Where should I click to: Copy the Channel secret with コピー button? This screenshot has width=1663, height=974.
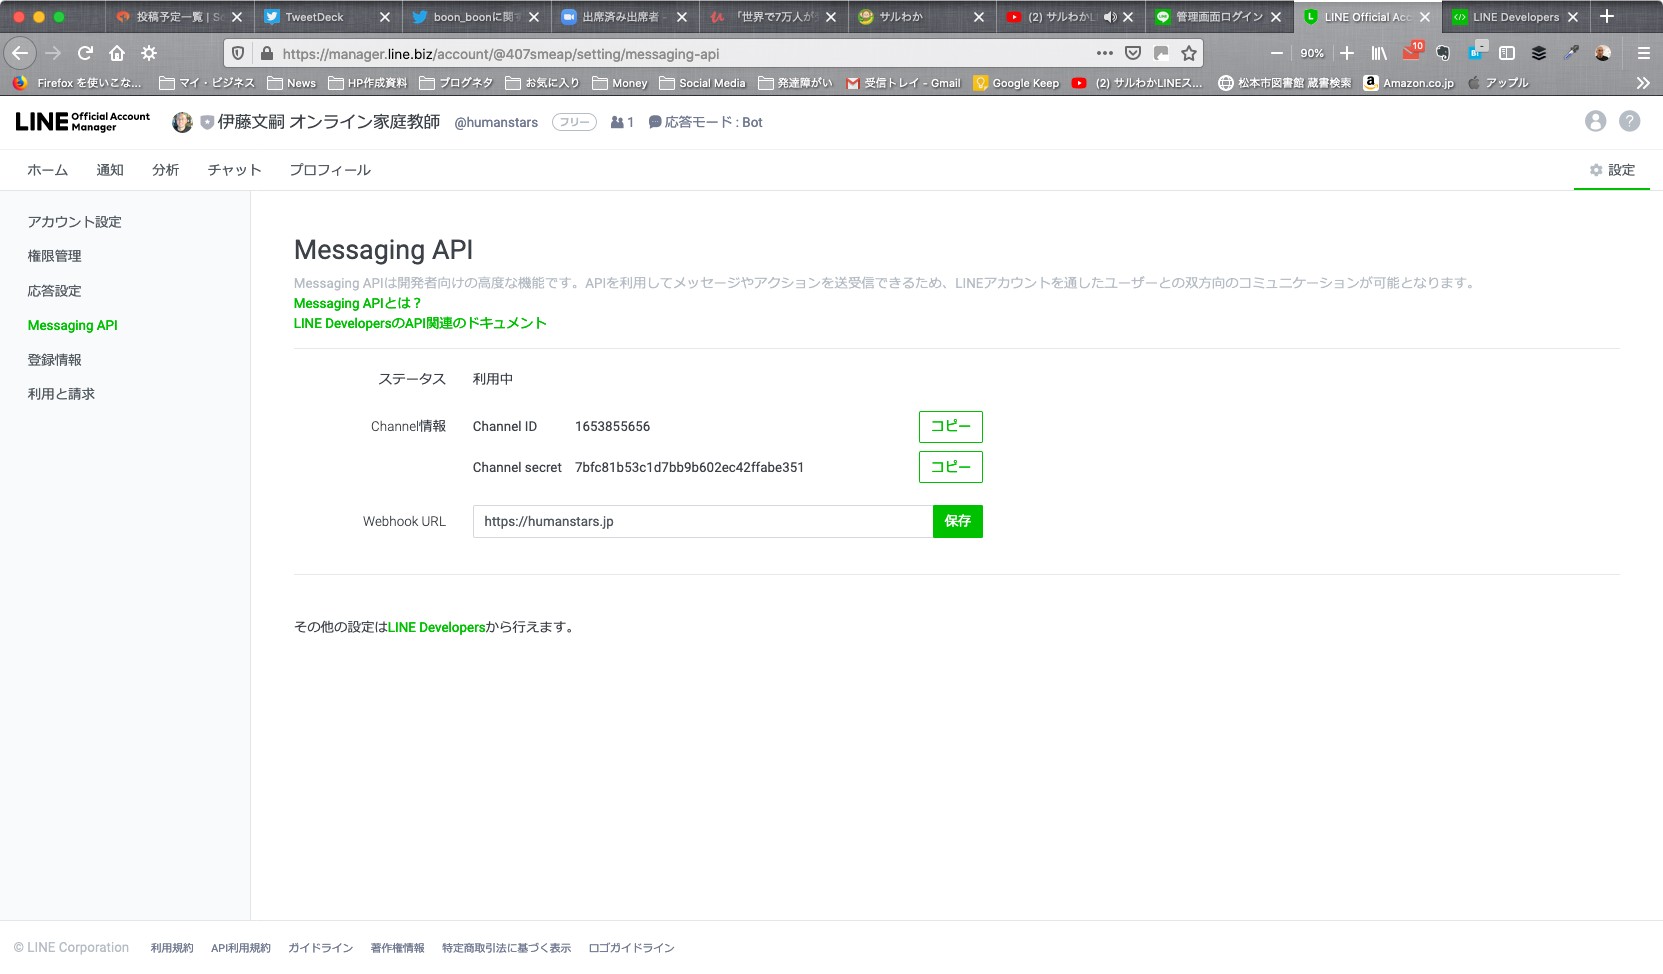(x=951, y=467)
